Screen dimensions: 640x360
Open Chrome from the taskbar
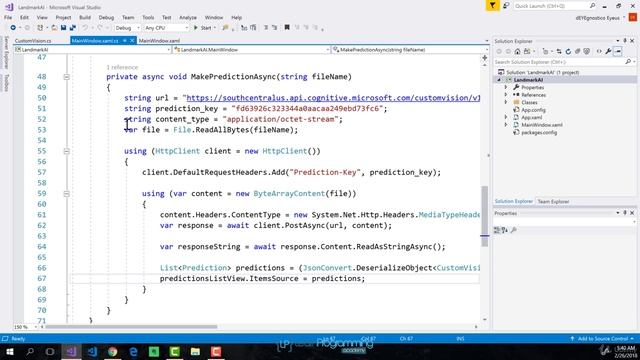click(113, 351)
